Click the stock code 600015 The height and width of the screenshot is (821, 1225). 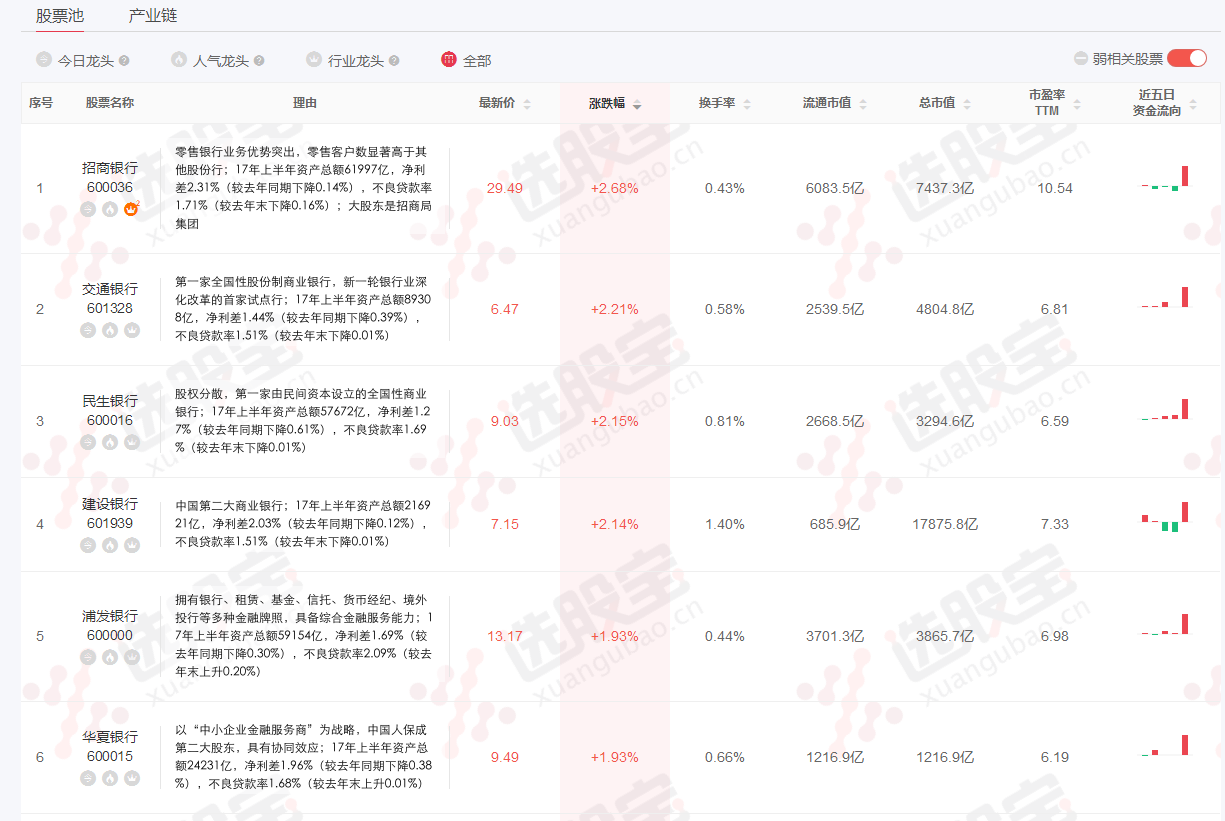click(x=110, y=757)
